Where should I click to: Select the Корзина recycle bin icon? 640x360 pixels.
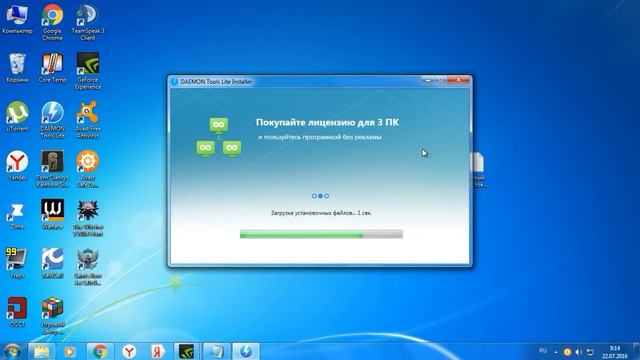click(17, 68)
